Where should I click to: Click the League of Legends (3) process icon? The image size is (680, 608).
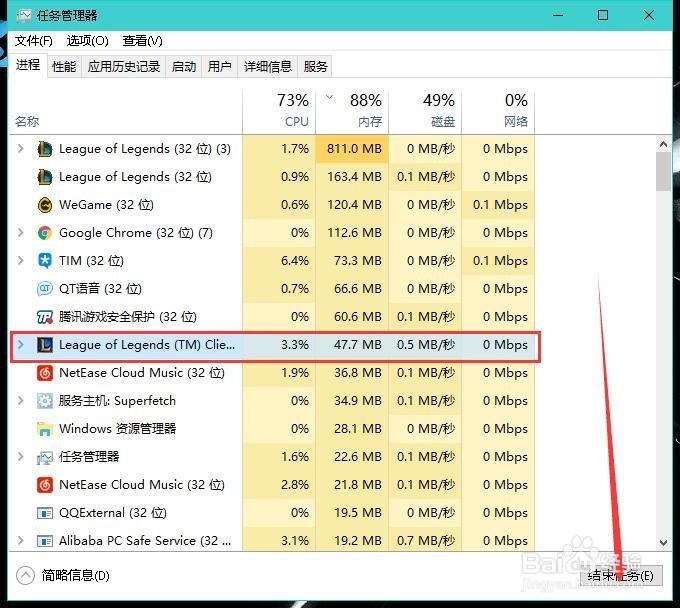[45, 149]
